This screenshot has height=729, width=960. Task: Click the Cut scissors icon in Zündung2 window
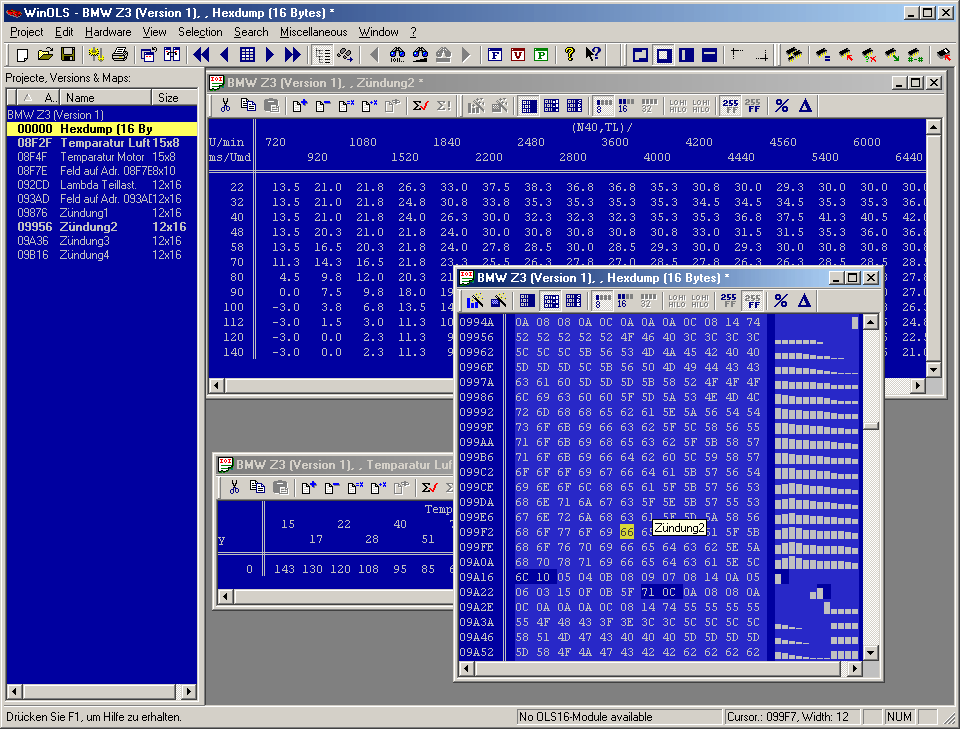tap(226, 105)
